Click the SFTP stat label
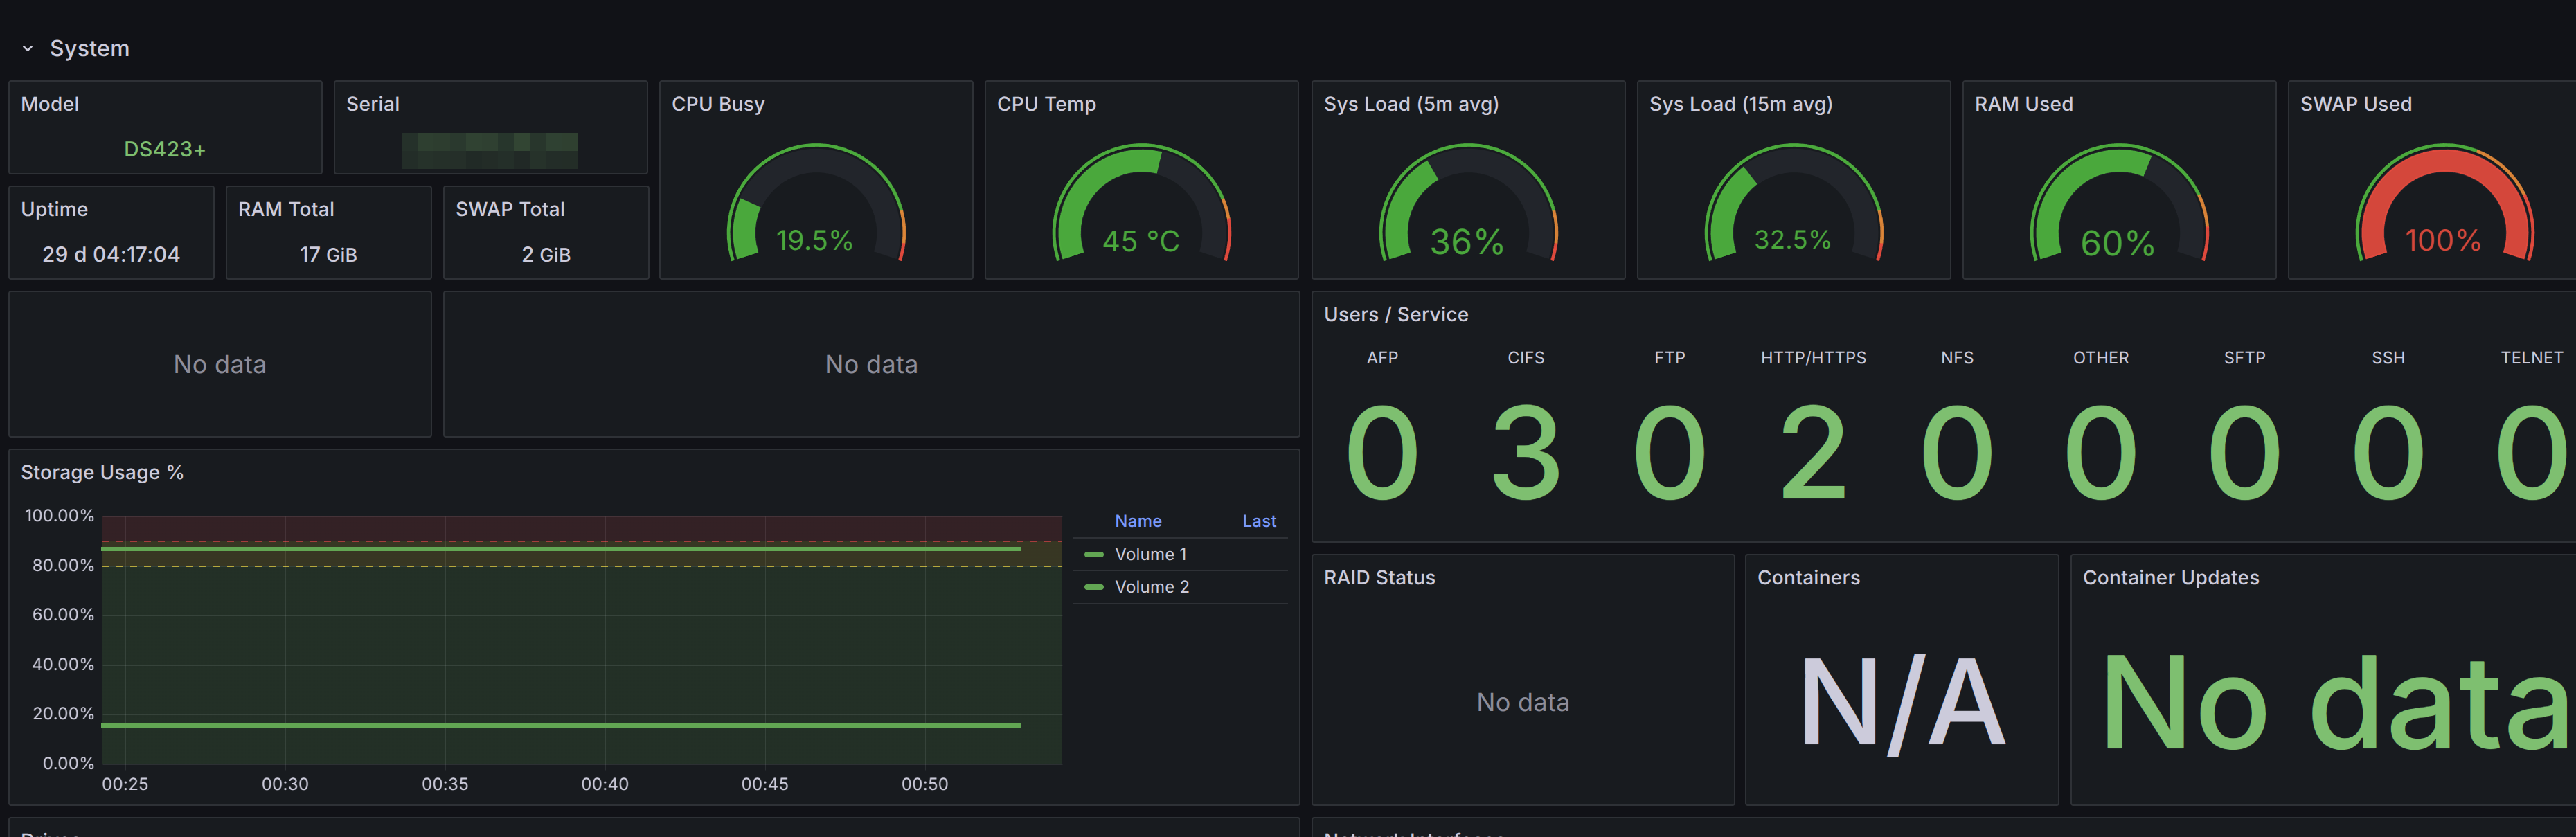Viewport: 2576px width, 837px height. (x=2244, y=358)
